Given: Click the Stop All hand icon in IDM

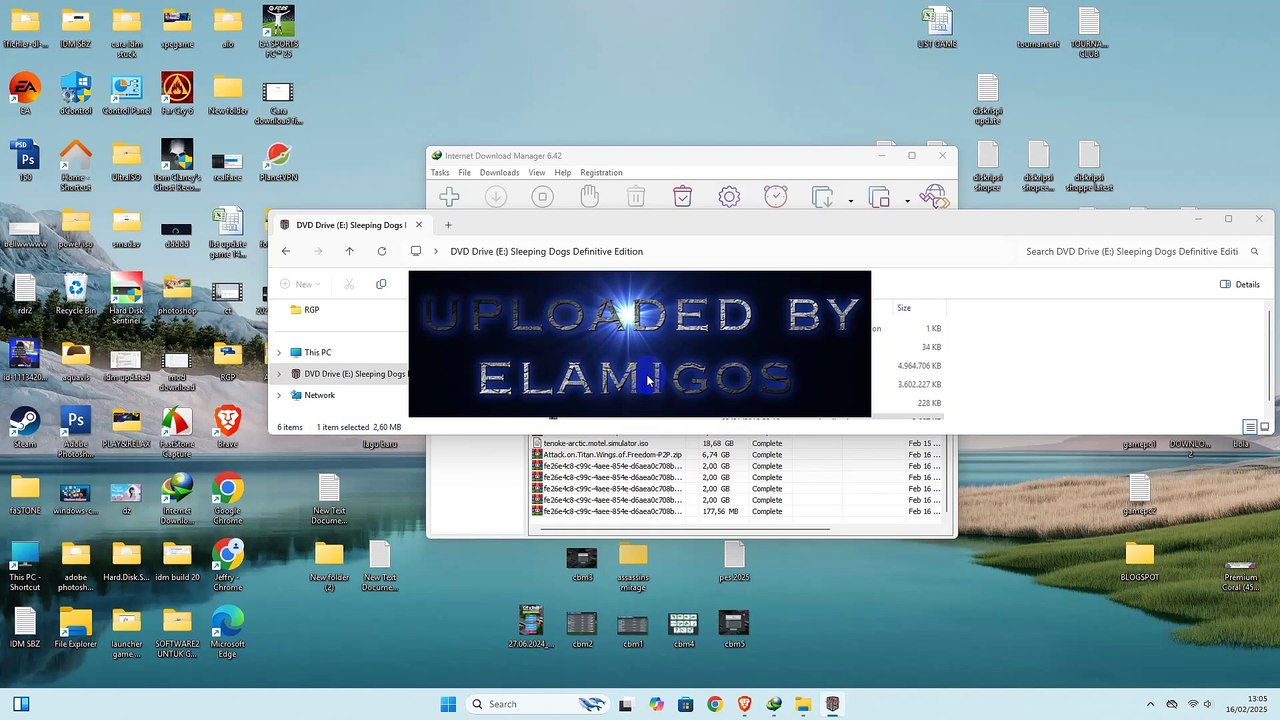Looking at the screenshot, I should (x=589, y=197).
